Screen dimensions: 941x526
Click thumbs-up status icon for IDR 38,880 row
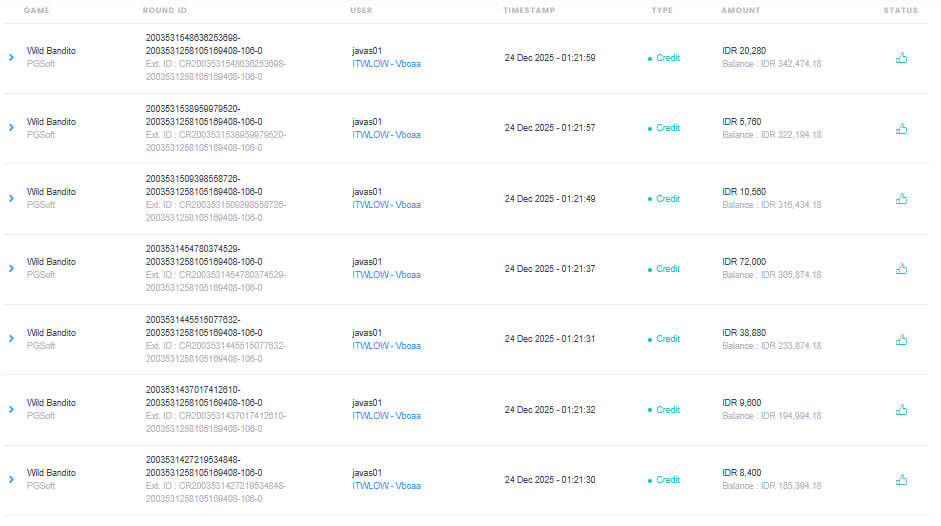[901, 339]
